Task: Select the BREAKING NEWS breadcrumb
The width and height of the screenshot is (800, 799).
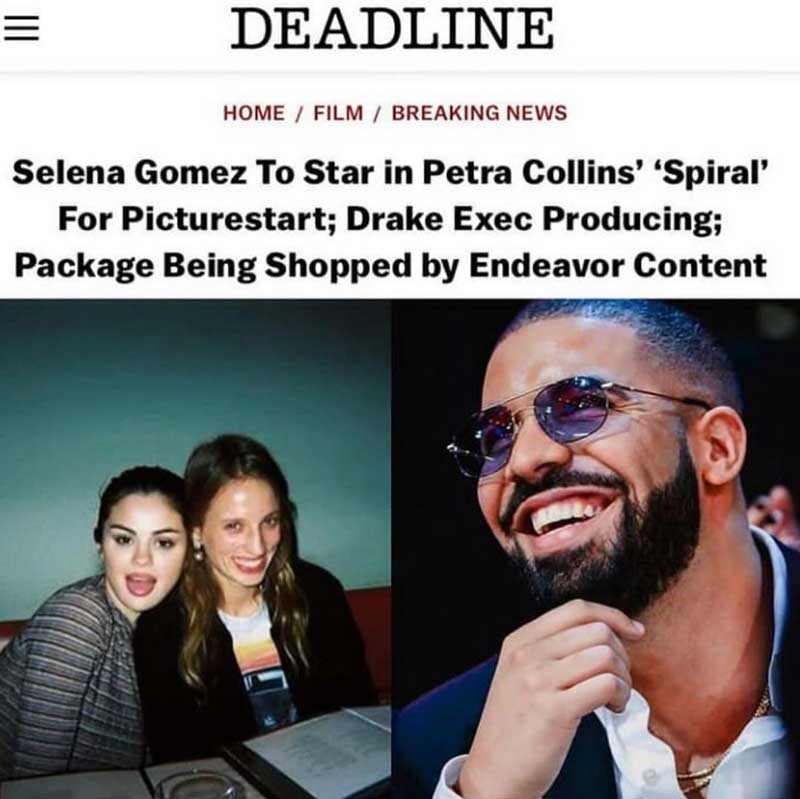Action: coord(479,113)
